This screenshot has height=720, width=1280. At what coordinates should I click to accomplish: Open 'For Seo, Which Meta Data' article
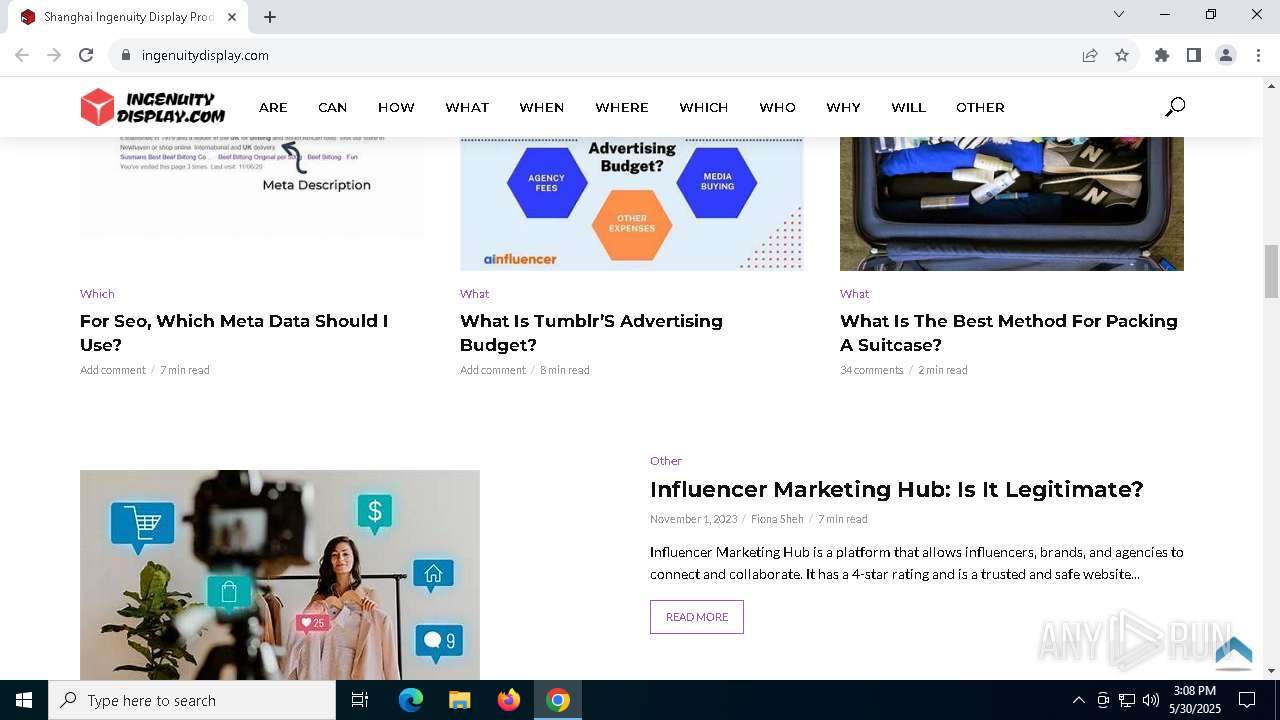coord(234,333)
